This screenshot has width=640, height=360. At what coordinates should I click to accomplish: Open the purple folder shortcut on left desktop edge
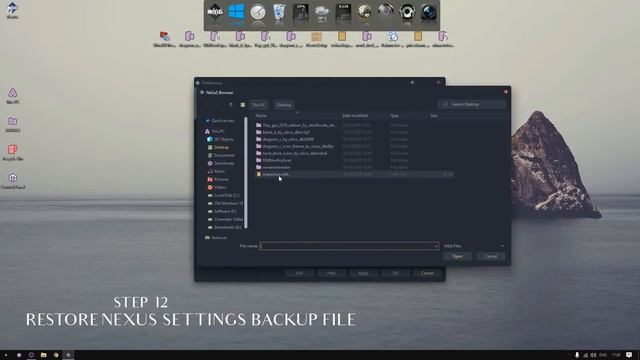coord(13,124)
